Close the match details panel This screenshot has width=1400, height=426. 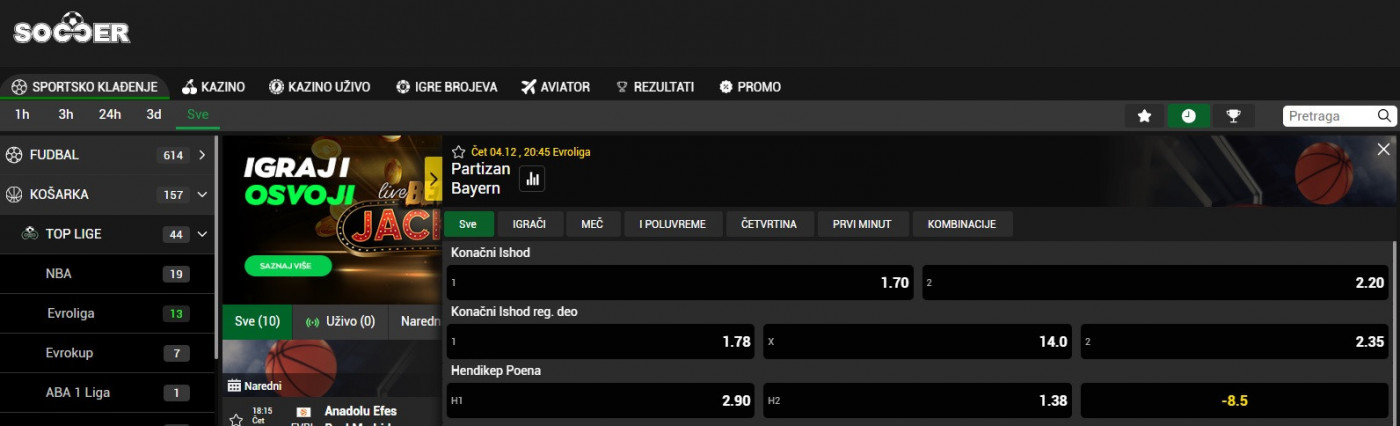pyautogui.click(x=1383, y=149)
